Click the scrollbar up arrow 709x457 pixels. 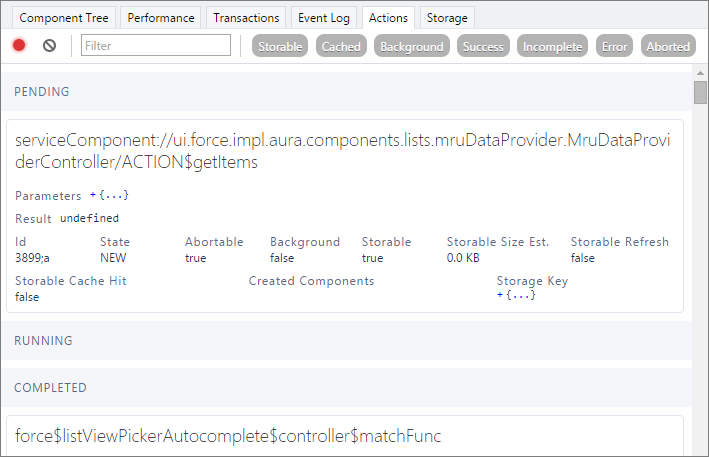click(x=700, y=73)
